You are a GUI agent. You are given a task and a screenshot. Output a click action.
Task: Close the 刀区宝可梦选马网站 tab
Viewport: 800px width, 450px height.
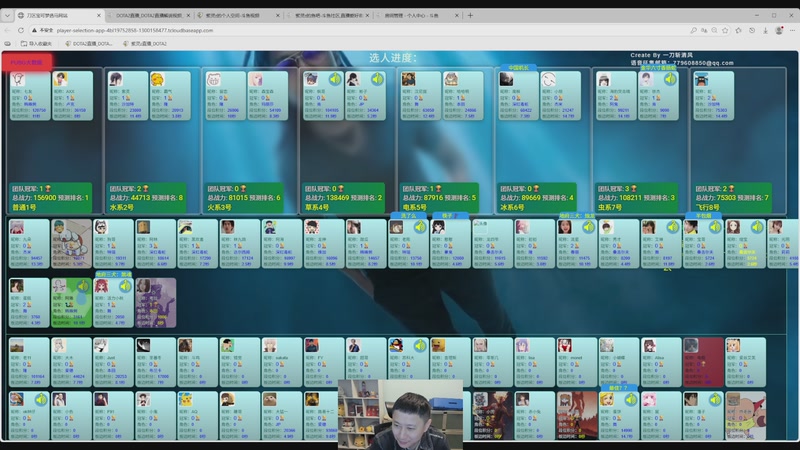(x=98, y=15)
